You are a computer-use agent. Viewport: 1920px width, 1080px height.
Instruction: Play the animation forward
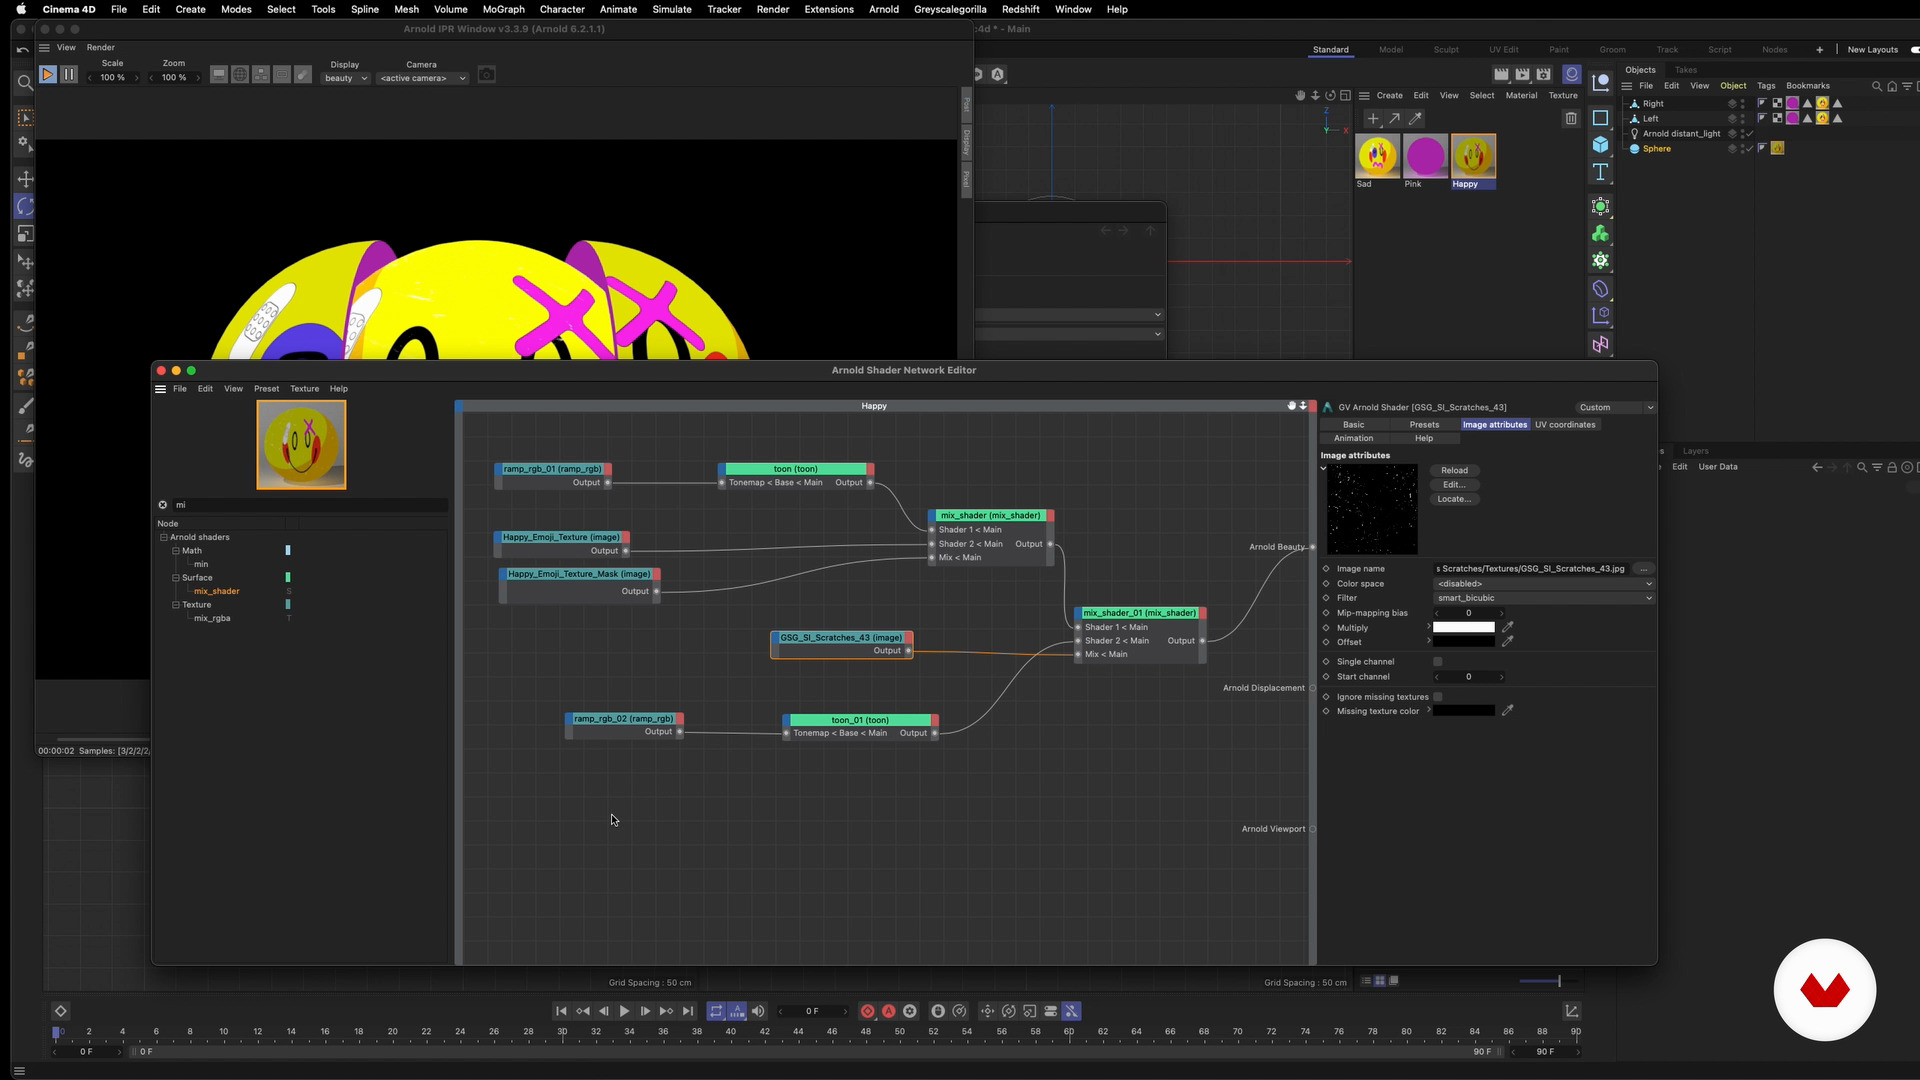(x=624, y=1011)
